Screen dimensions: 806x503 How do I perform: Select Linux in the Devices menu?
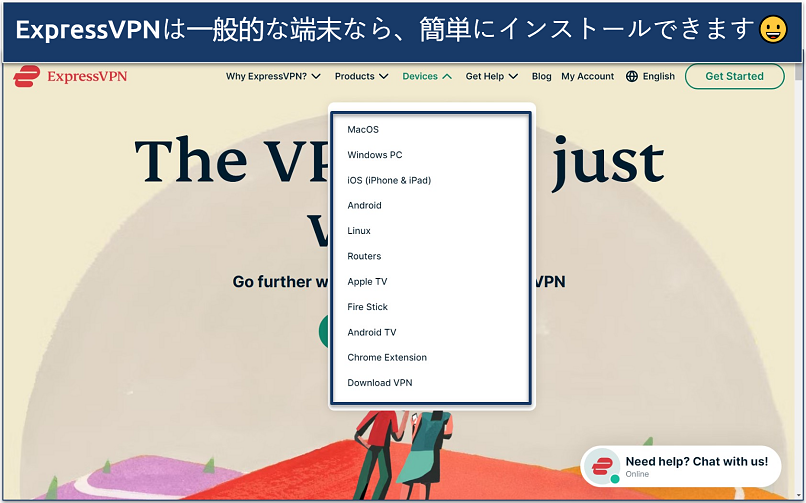[x=359, y=231]
